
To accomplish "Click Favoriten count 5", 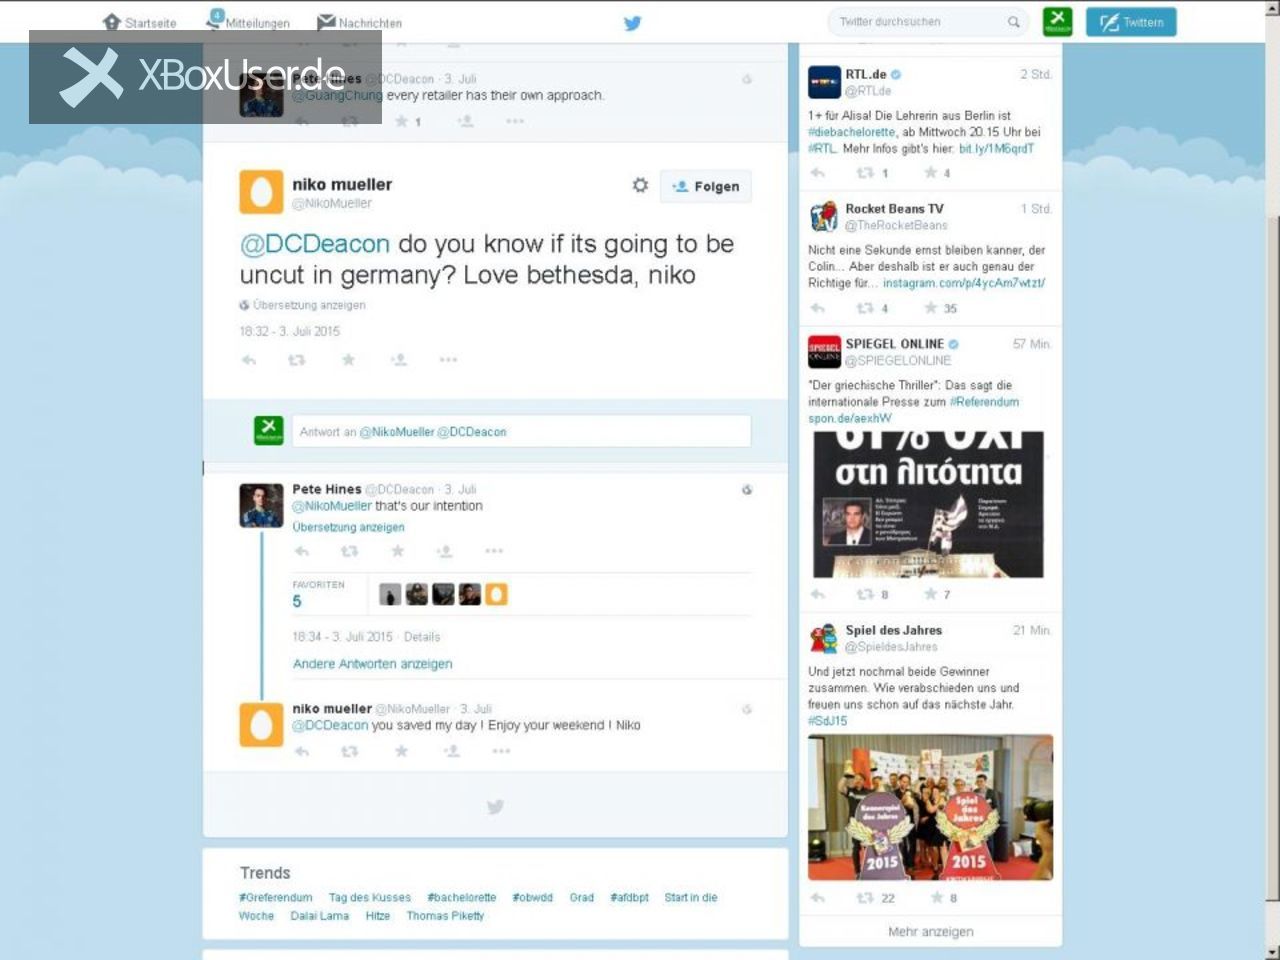I will pos(297,601).
